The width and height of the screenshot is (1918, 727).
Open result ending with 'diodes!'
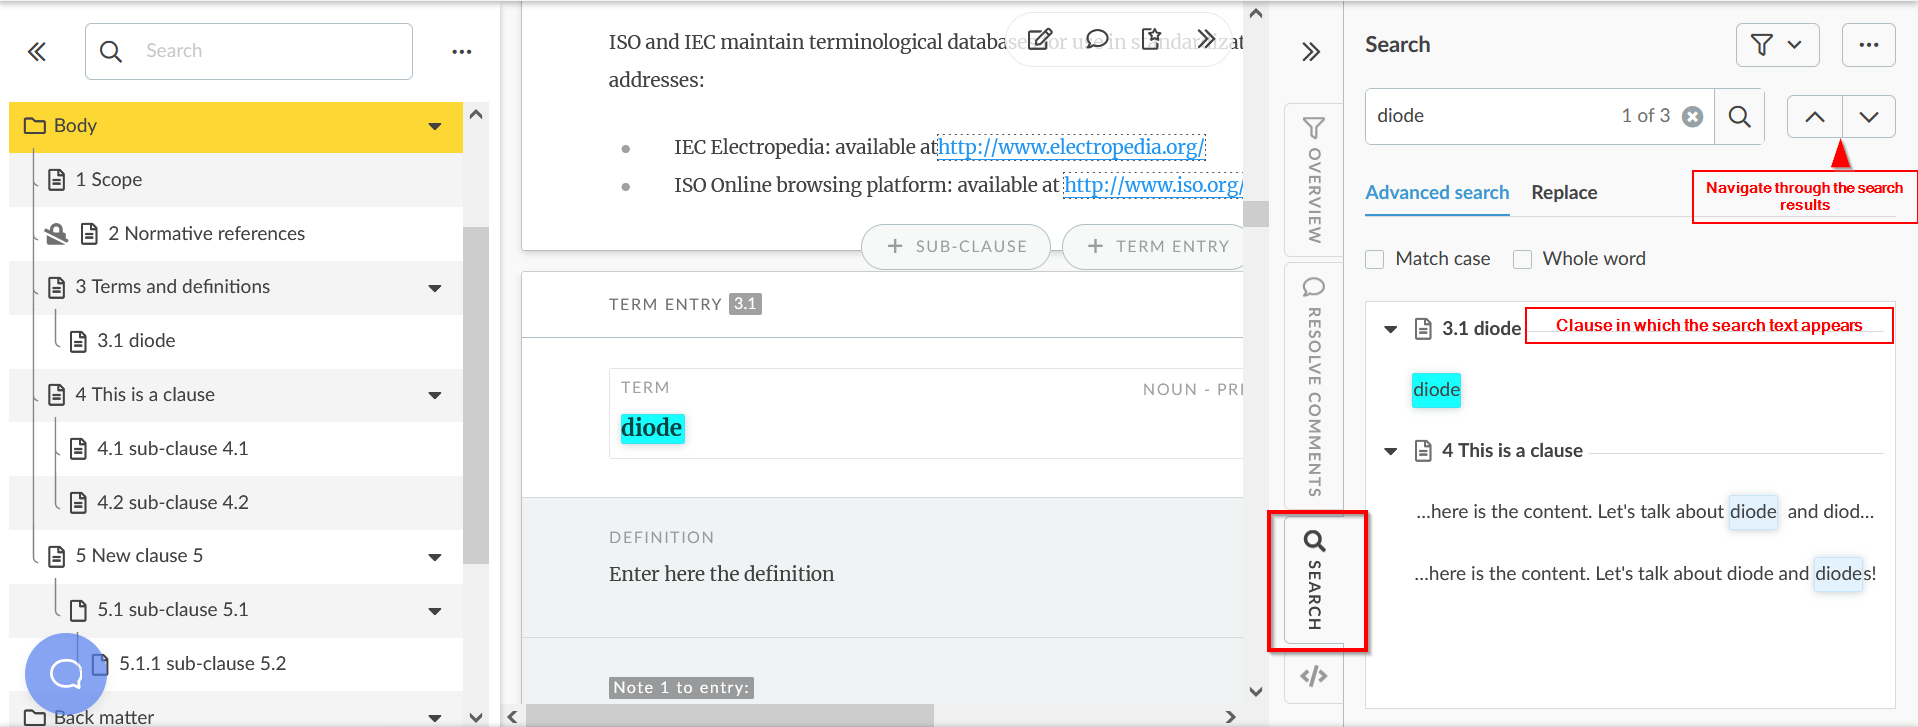point(1645,574)
